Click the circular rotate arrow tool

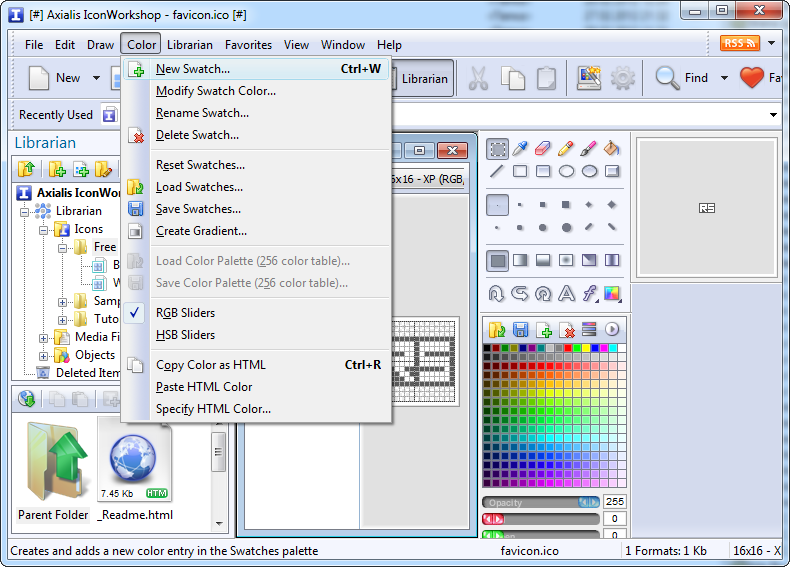click(x=543, y=293)
